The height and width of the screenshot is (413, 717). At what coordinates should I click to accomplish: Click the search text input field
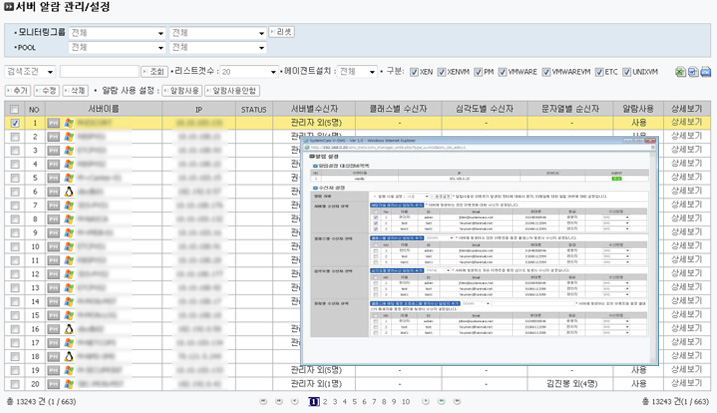pyautogui.click(x=99, y=72)
